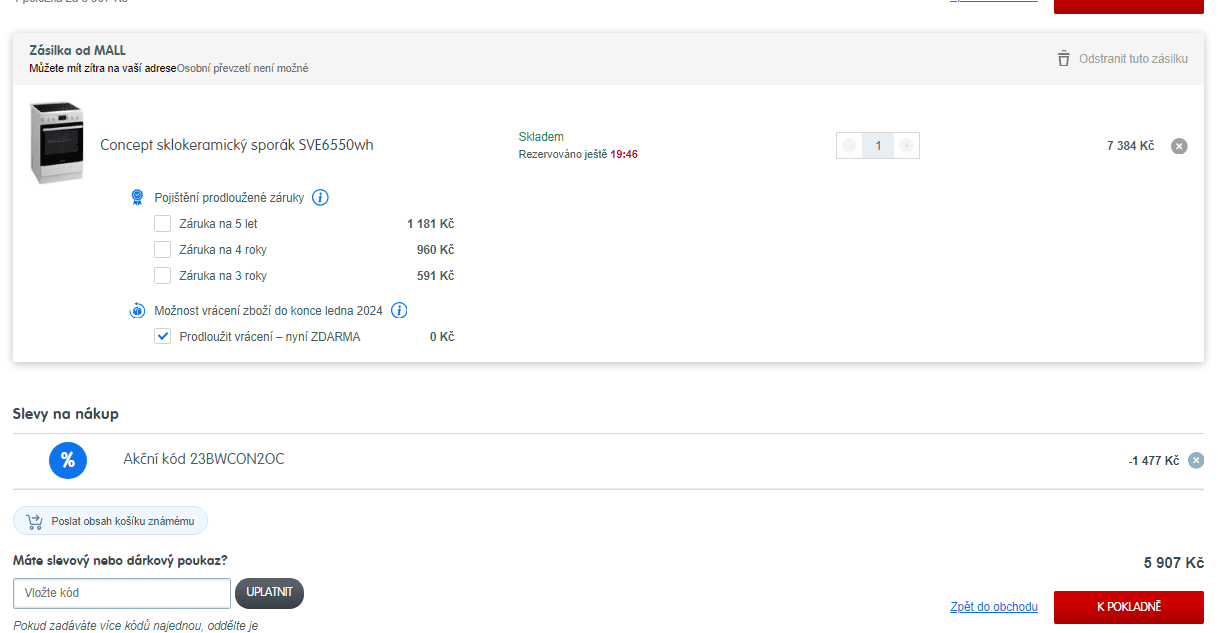
Task: Remove the stove item with the X icon
Action: 1179,146
